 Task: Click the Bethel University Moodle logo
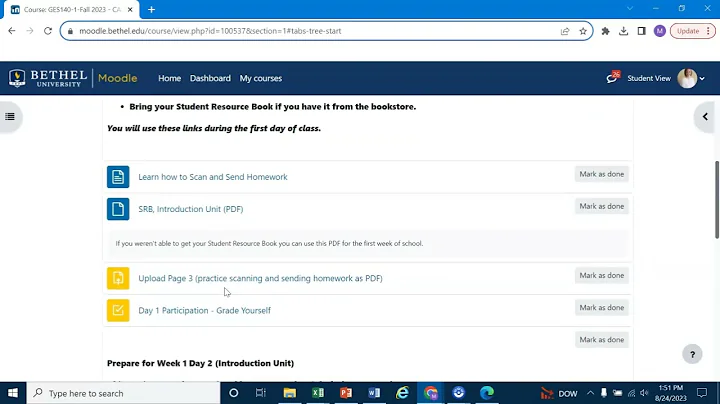[x=73, y=78]
